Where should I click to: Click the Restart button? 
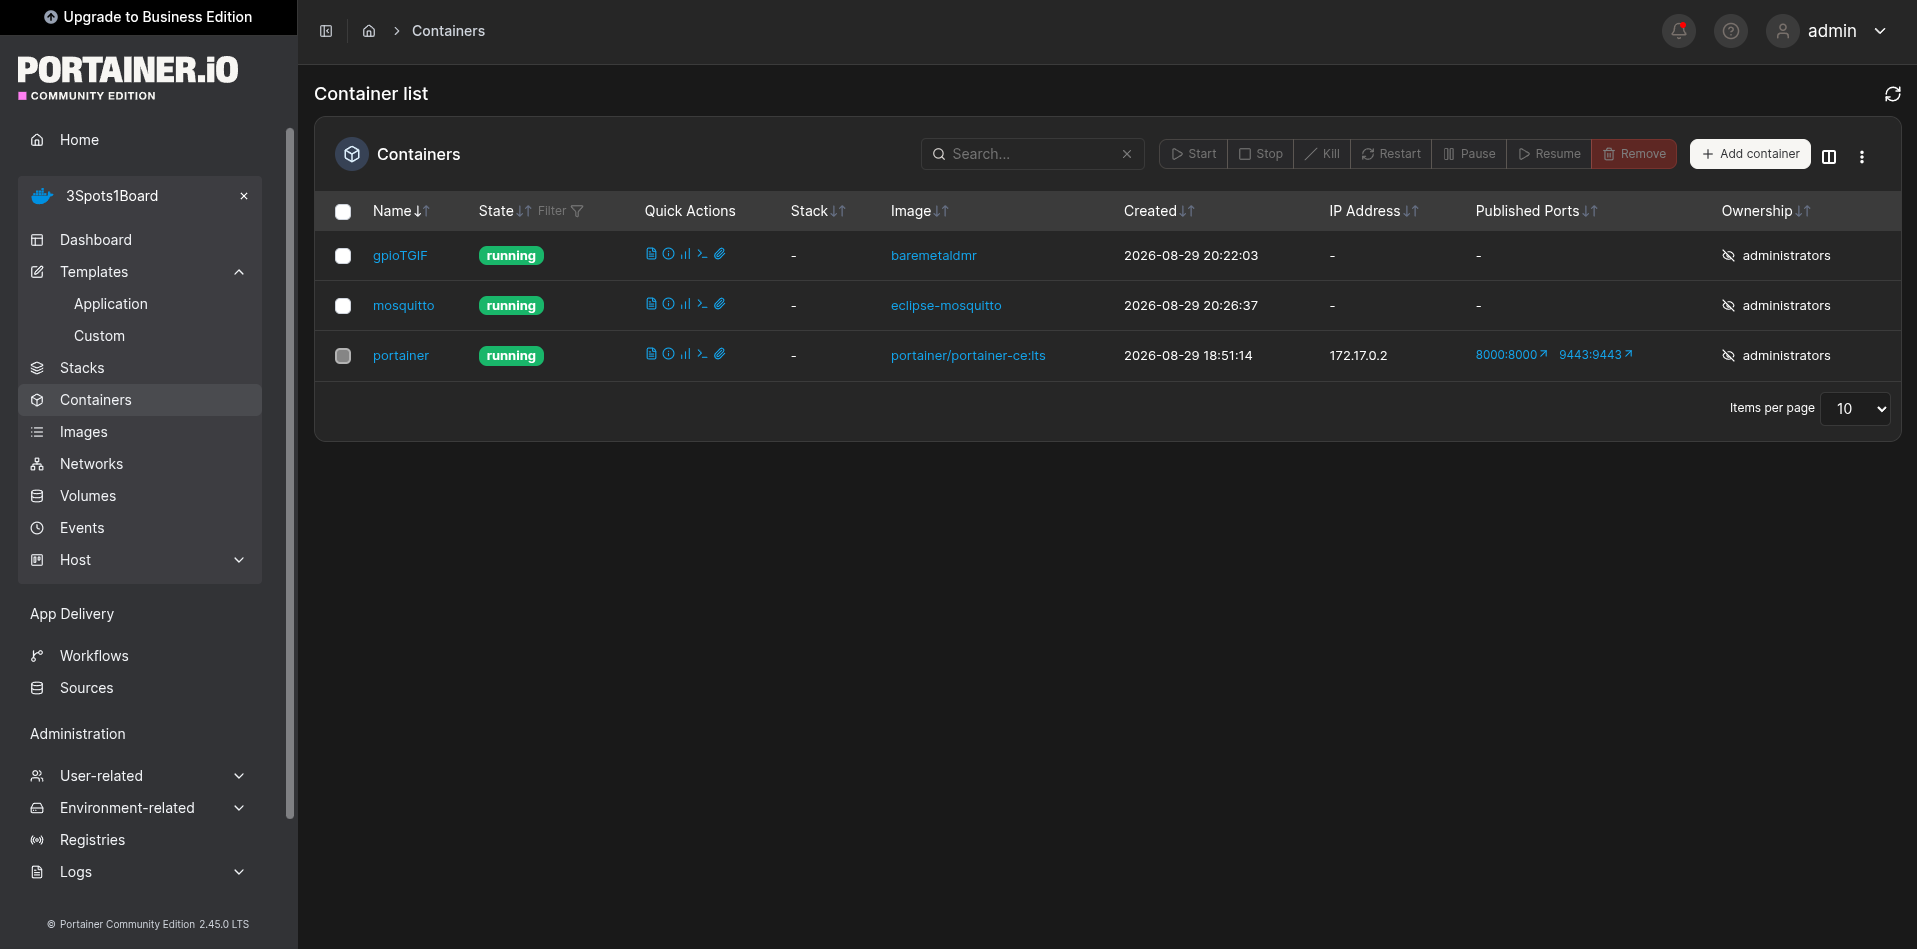tap(1391, 154)
